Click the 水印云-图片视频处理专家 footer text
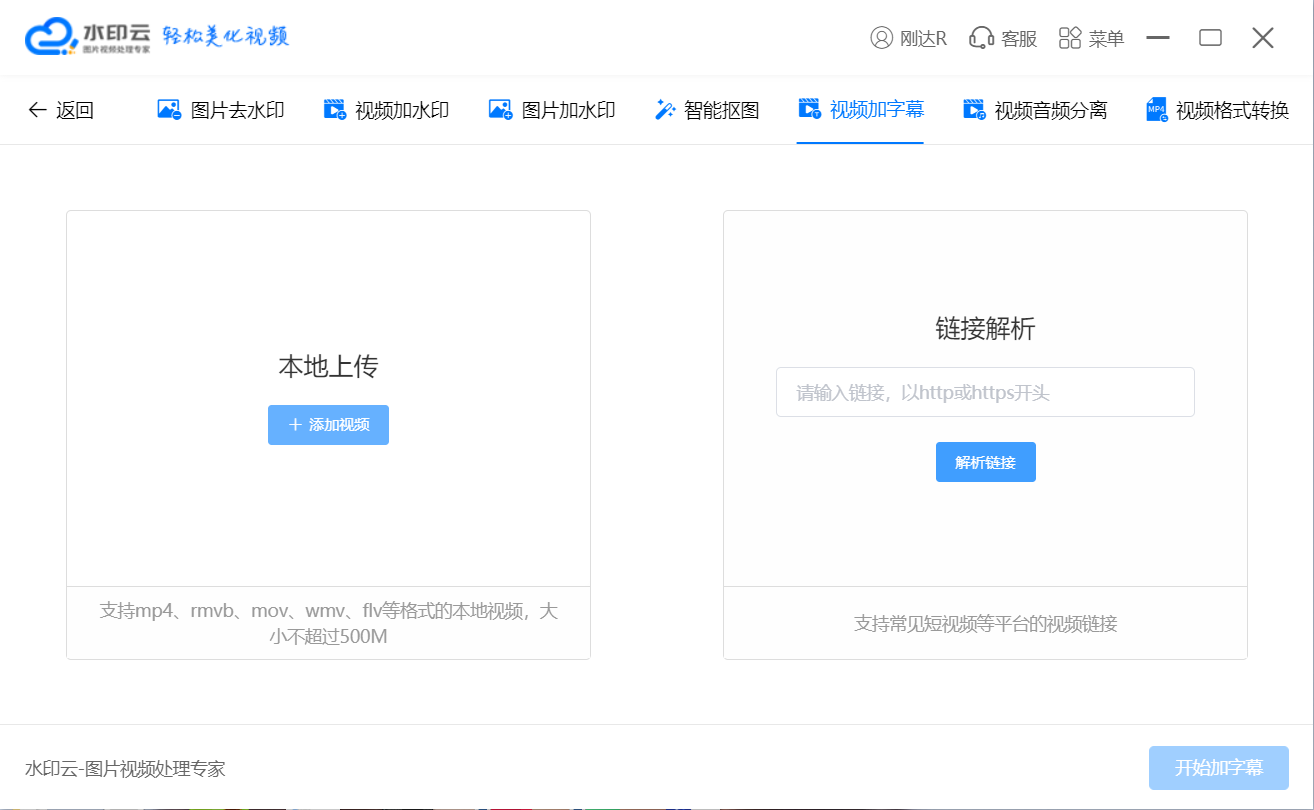Viewport: 1314px width, 810px height. point(125,768)
